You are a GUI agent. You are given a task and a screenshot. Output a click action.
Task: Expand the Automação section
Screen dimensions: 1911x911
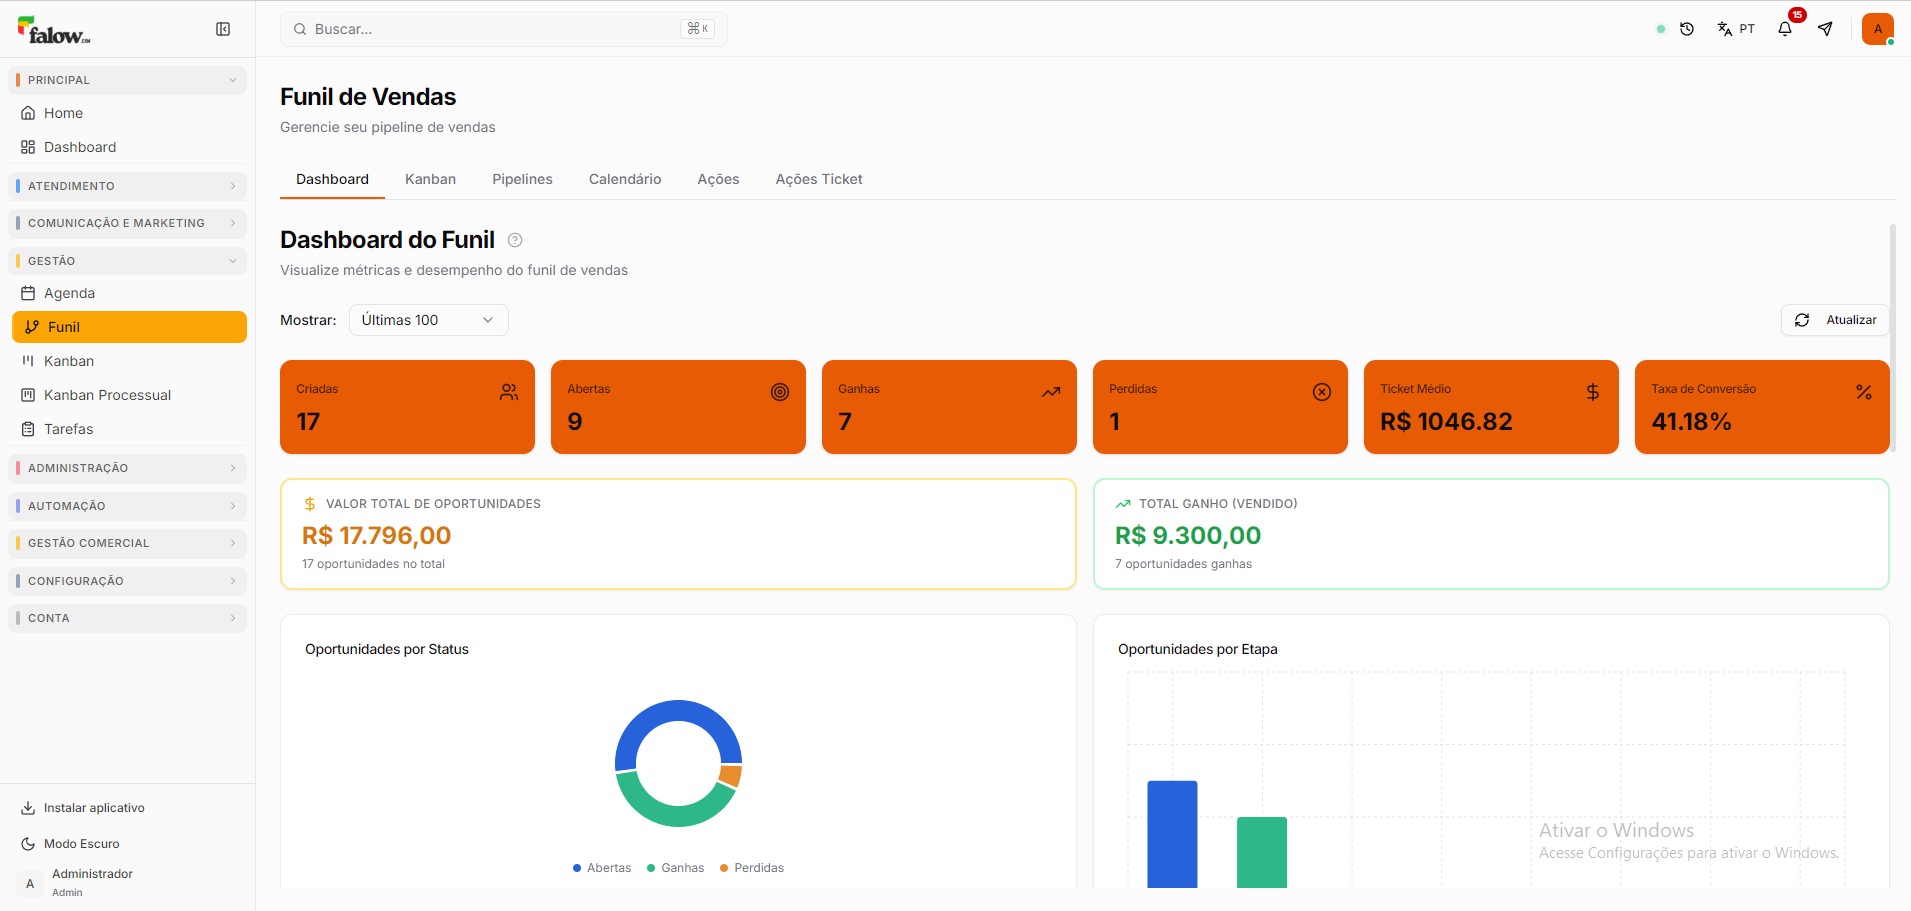pyautogui.click(x=128, y=506)
